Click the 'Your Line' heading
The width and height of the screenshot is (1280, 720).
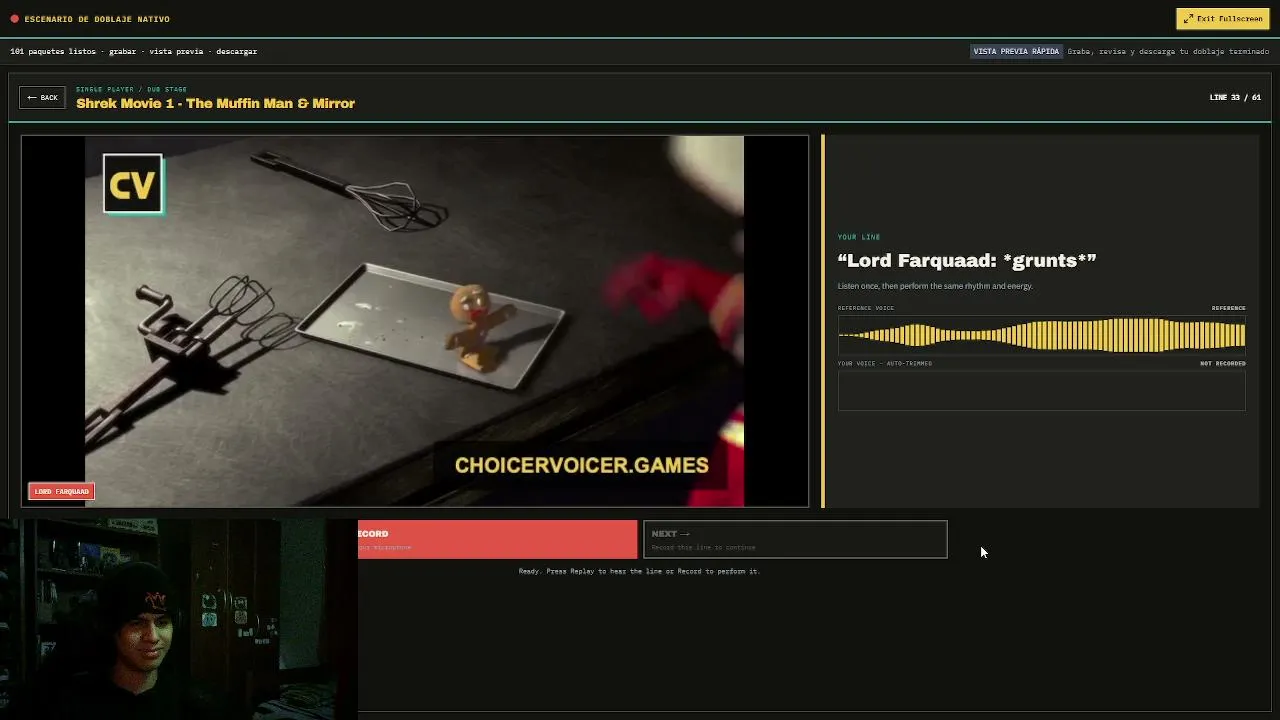(x=859, y=237)
